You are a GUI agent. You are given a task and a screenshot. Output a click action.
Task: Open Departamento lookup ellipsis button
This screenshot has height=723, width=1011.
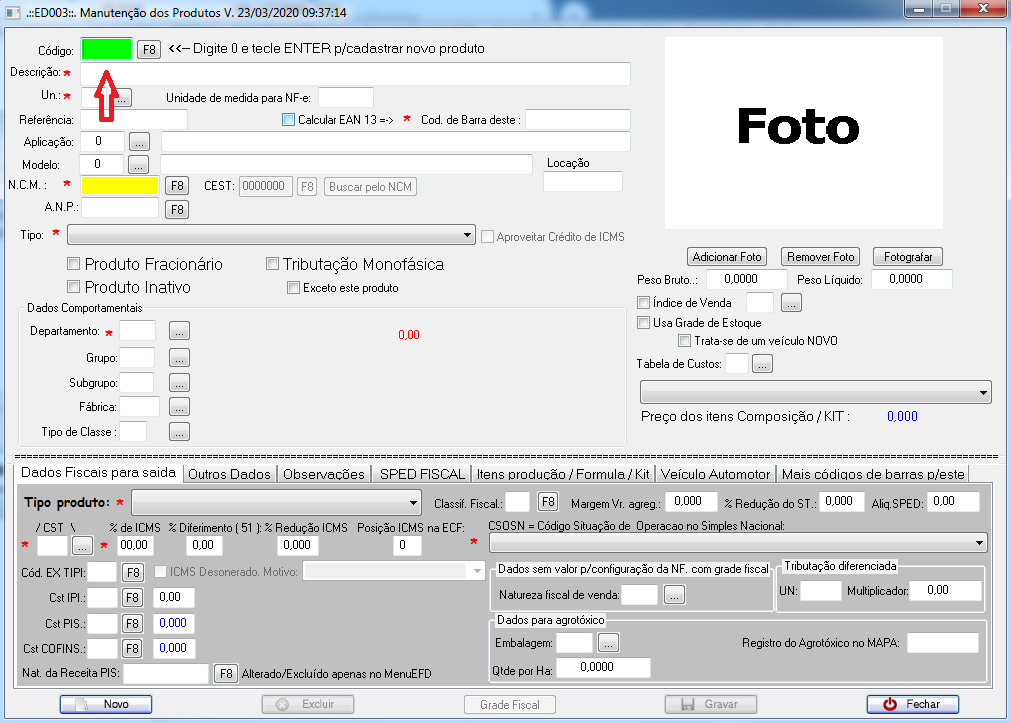click(179, 331)
